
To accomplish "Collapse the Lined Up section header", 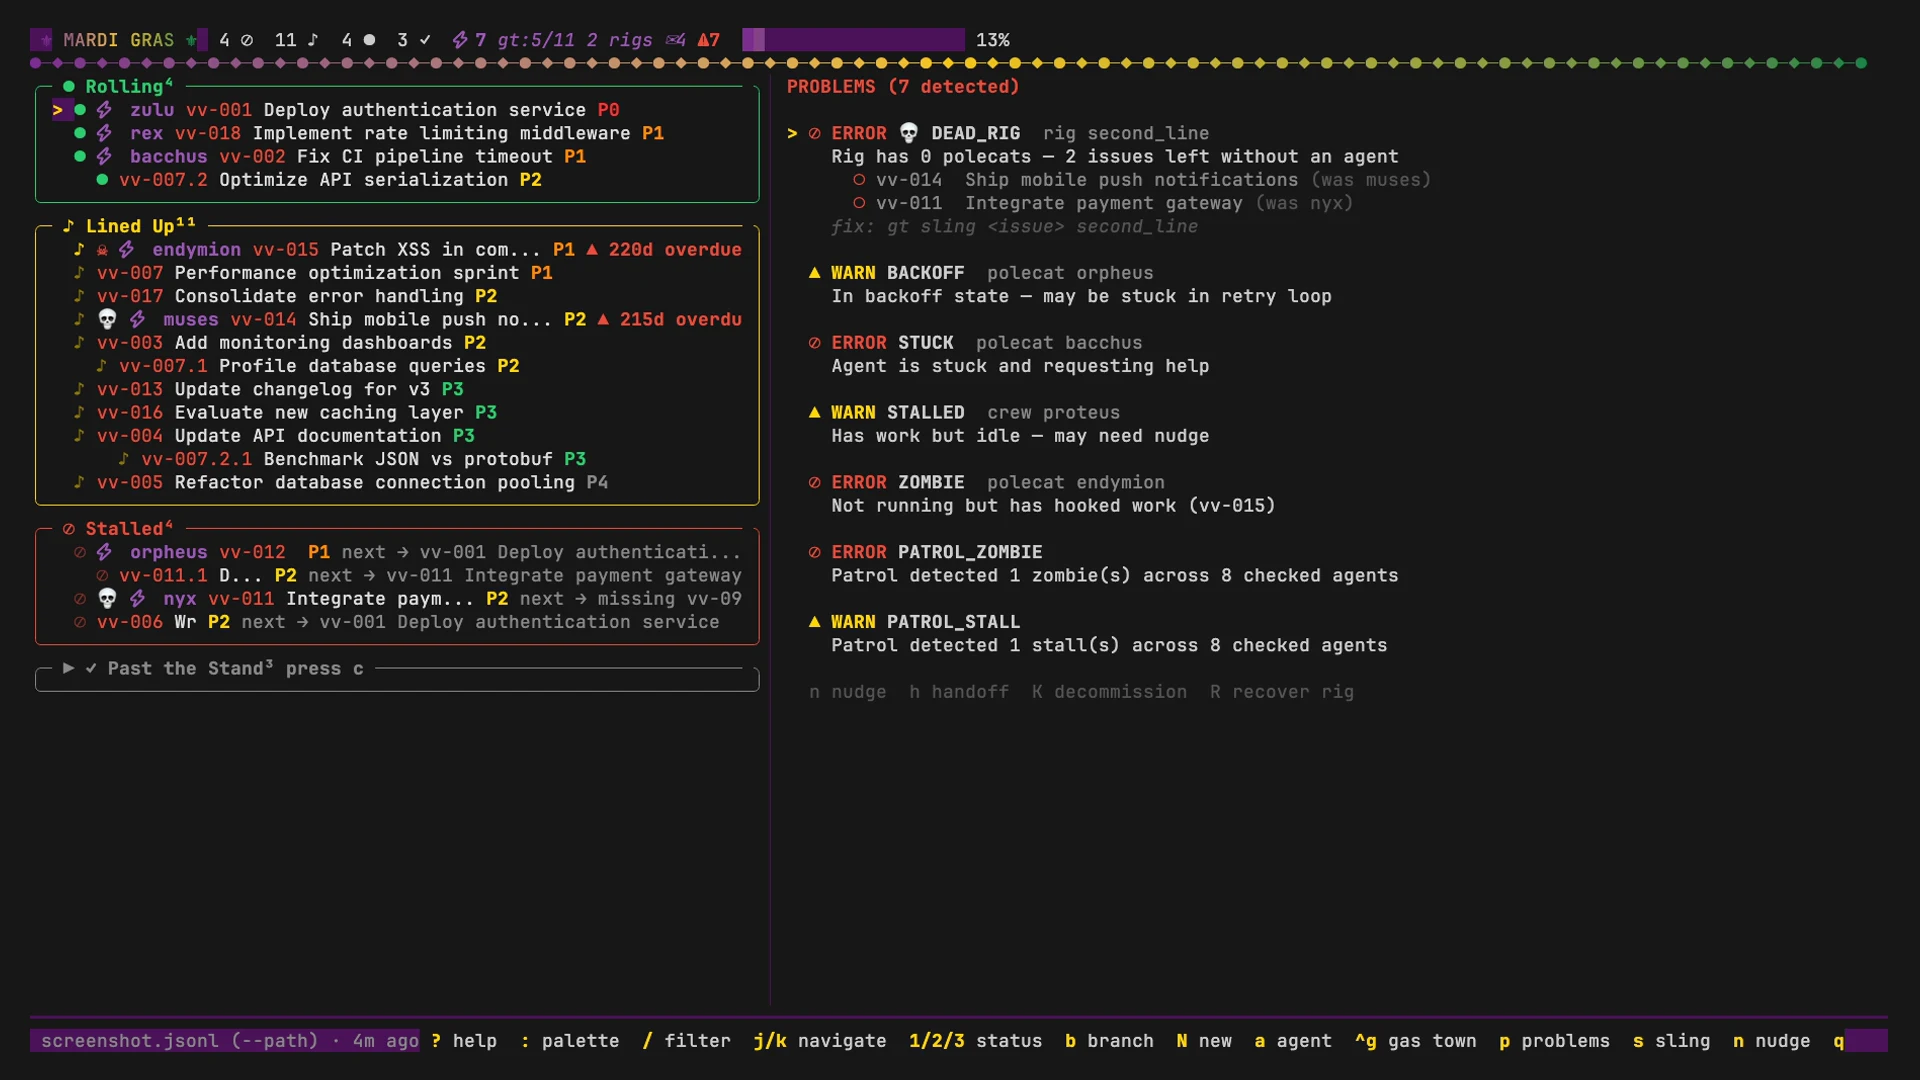I will click(x=129, y=226).
